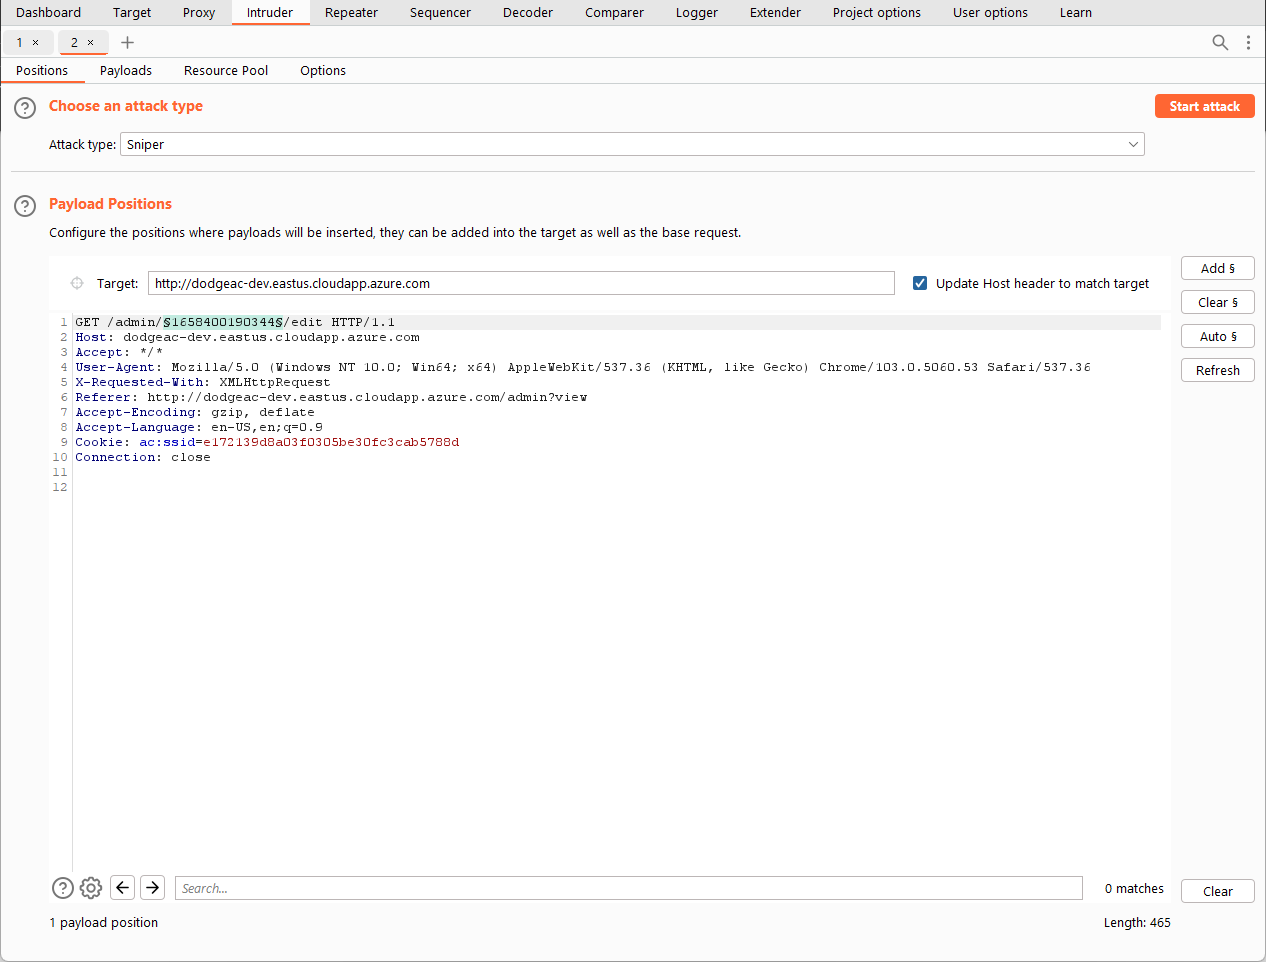Switch to the Decoder tab

(x=528, y=13)
